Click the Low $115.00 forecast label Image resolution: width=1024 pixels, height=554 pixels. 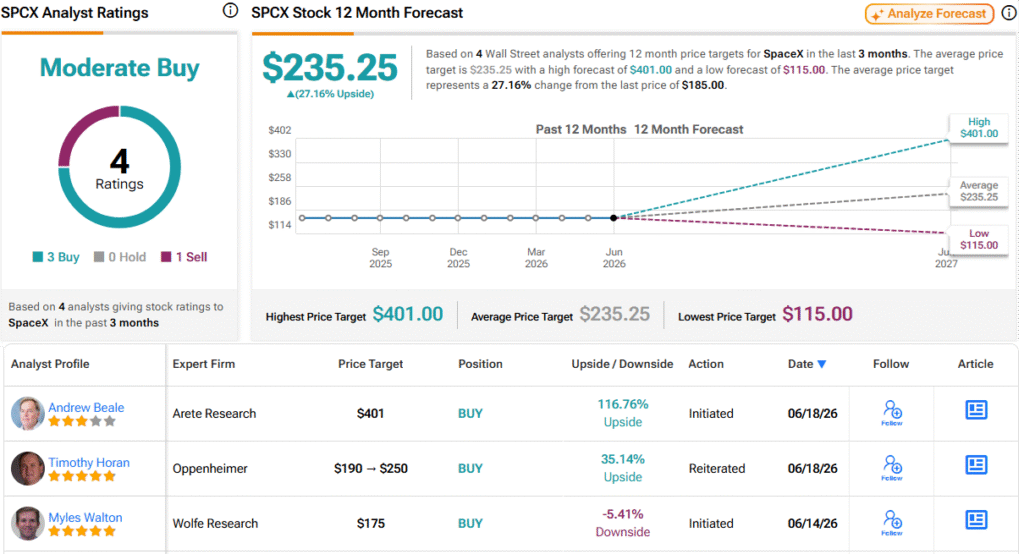click(x=979, y=239)
